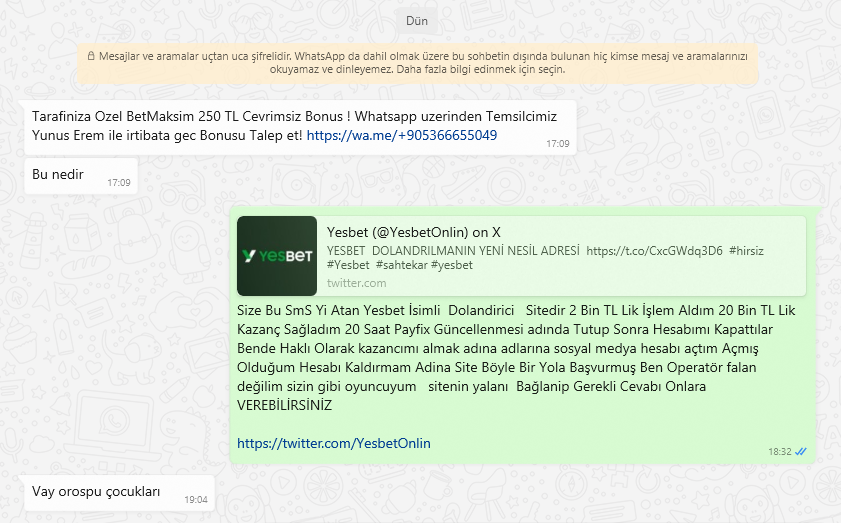
Task: Click the end-to-end encryption notice banner
Action: coord(417,63)
